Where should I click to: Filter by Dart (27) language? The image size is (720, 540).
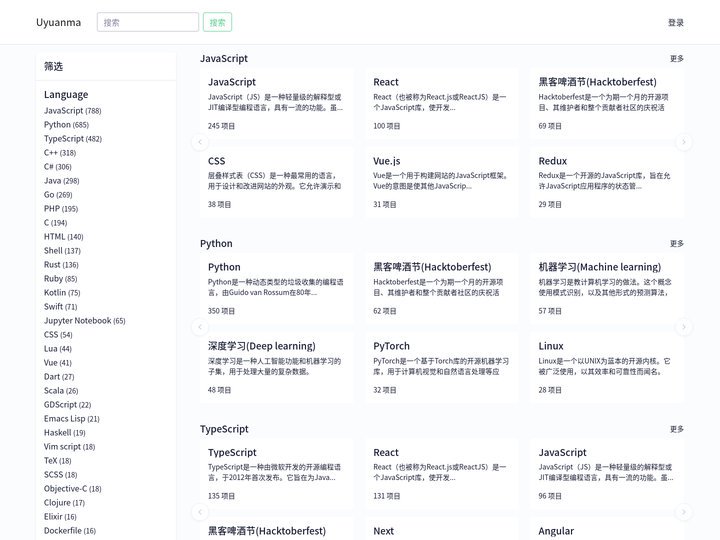click(59, 377)
